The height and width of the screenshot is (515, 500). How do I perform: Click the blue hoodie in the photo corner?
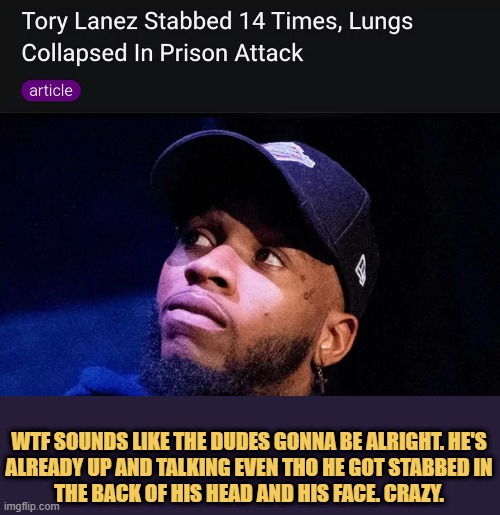[107, 382]
